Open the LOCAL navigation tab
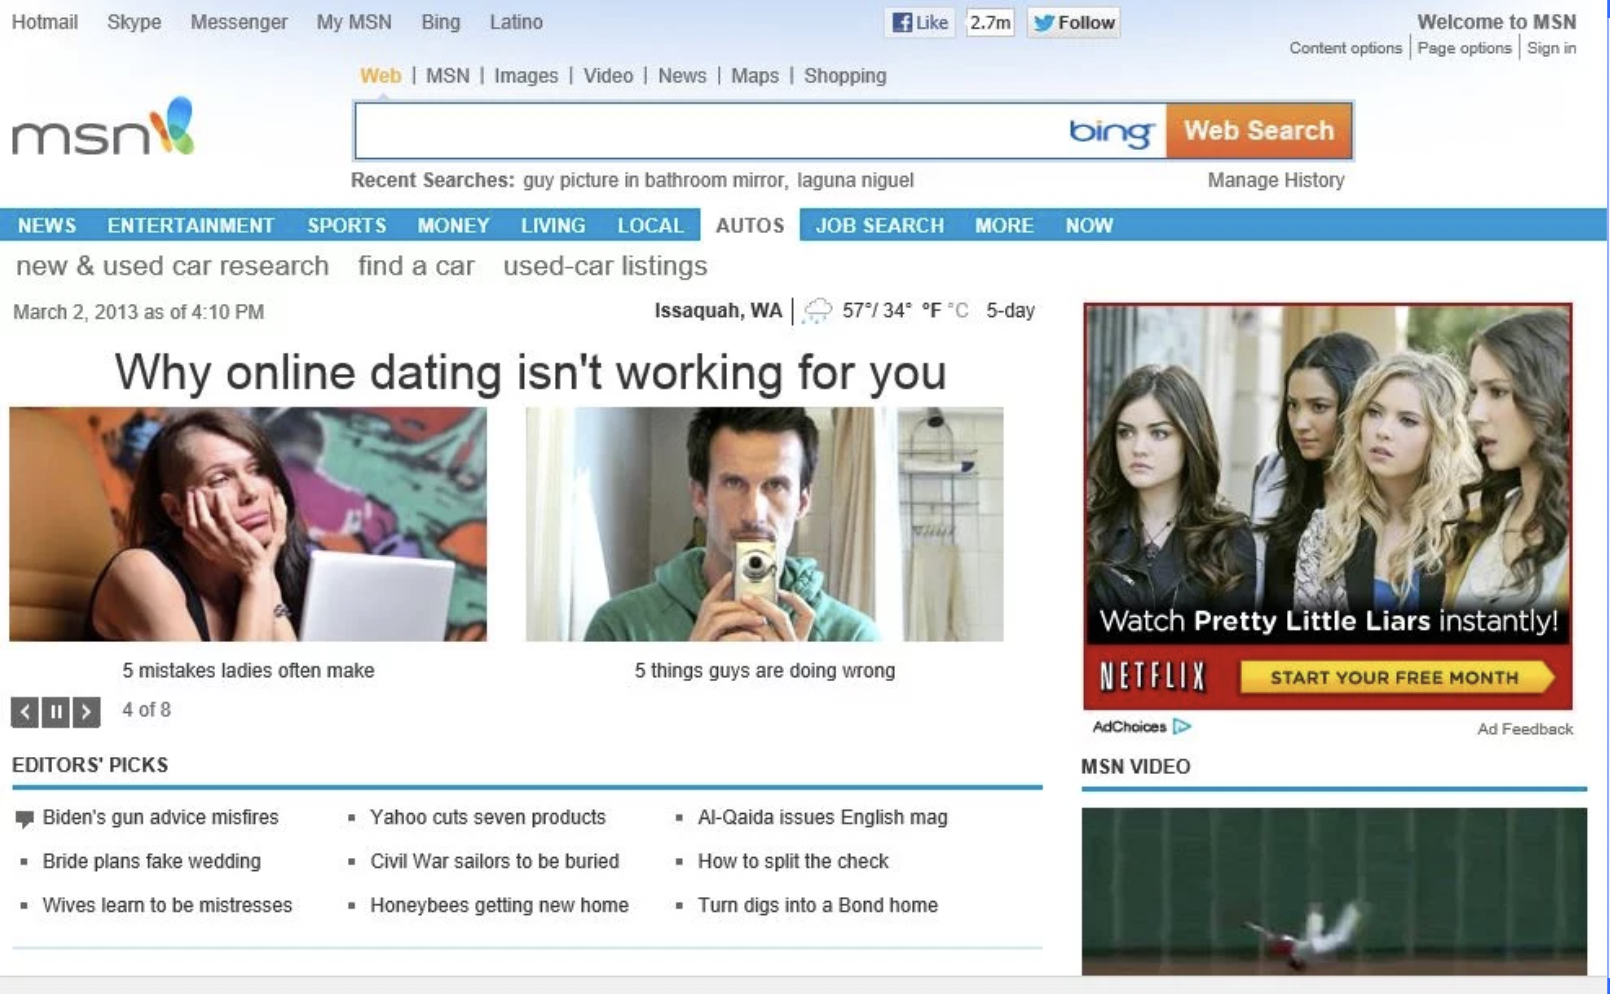1610x994 pixels. point(650,225)
